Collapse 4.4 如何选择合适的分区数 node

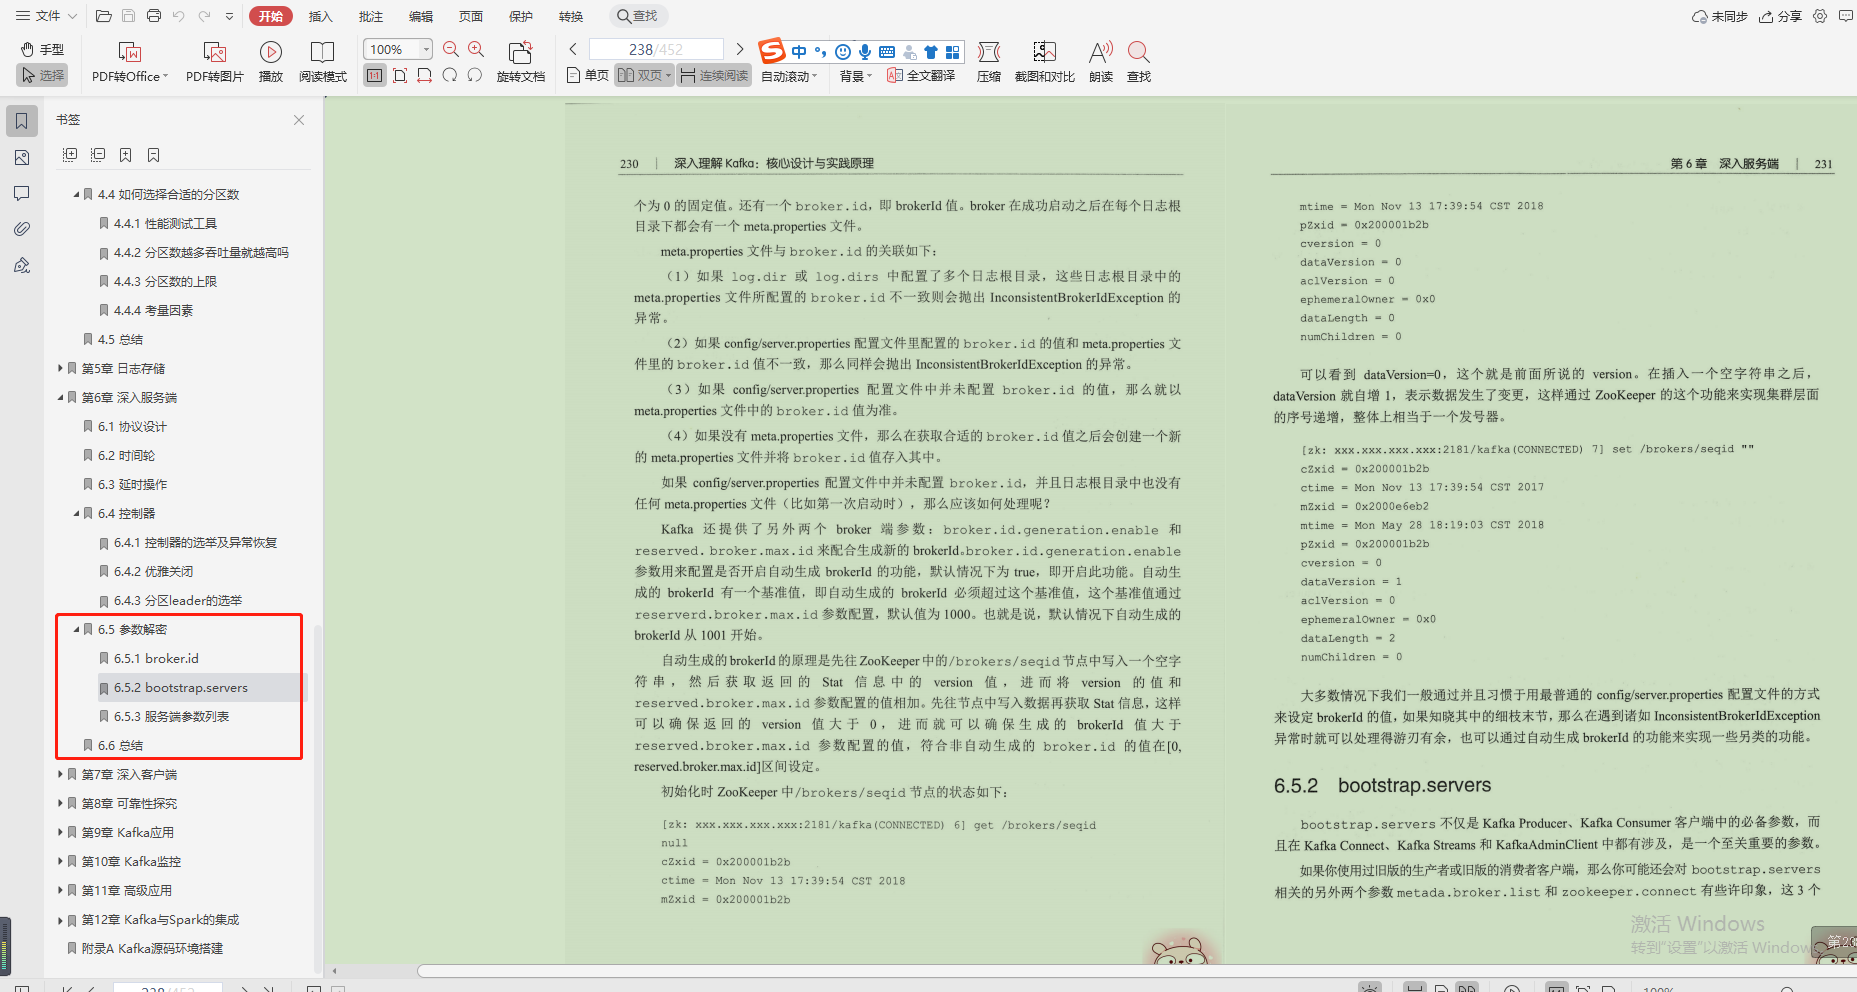point(76,194)
